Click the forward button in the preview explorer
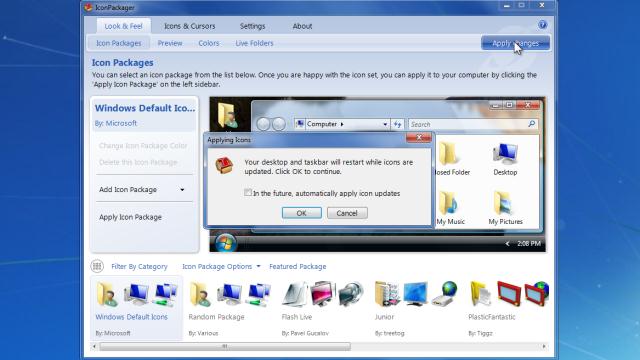This screenshot has width=640, height=360. pyautogui.click(x=279, y=124)
